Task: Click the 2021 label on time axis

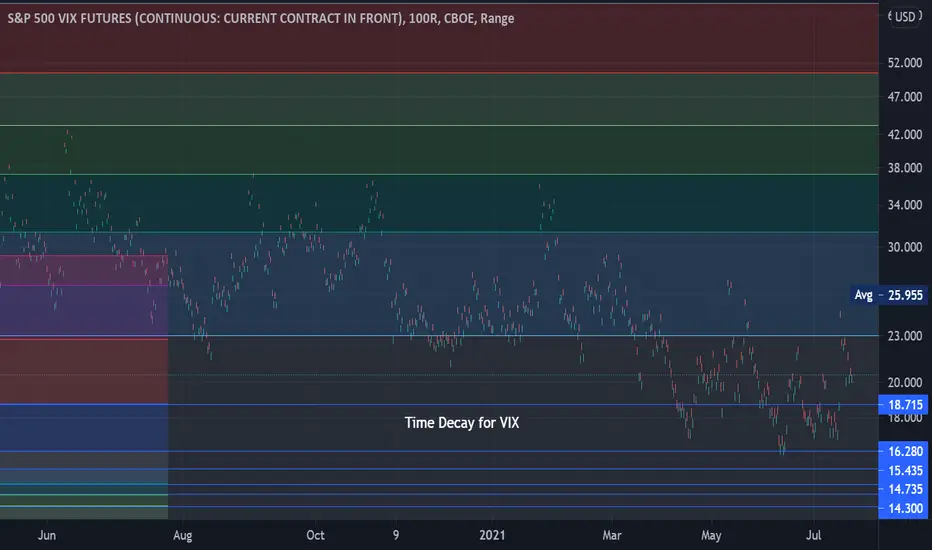Action: 492,535
